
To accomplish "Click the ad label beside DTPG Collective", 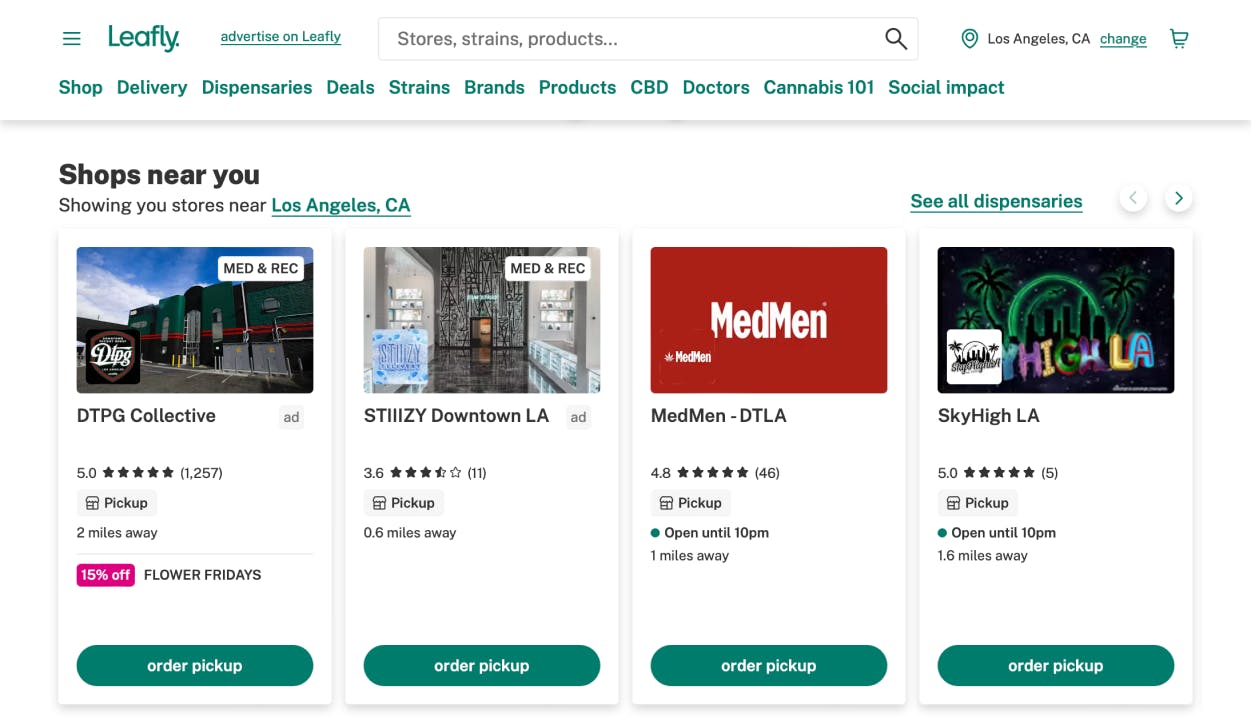I will click(x=291, y=418).
